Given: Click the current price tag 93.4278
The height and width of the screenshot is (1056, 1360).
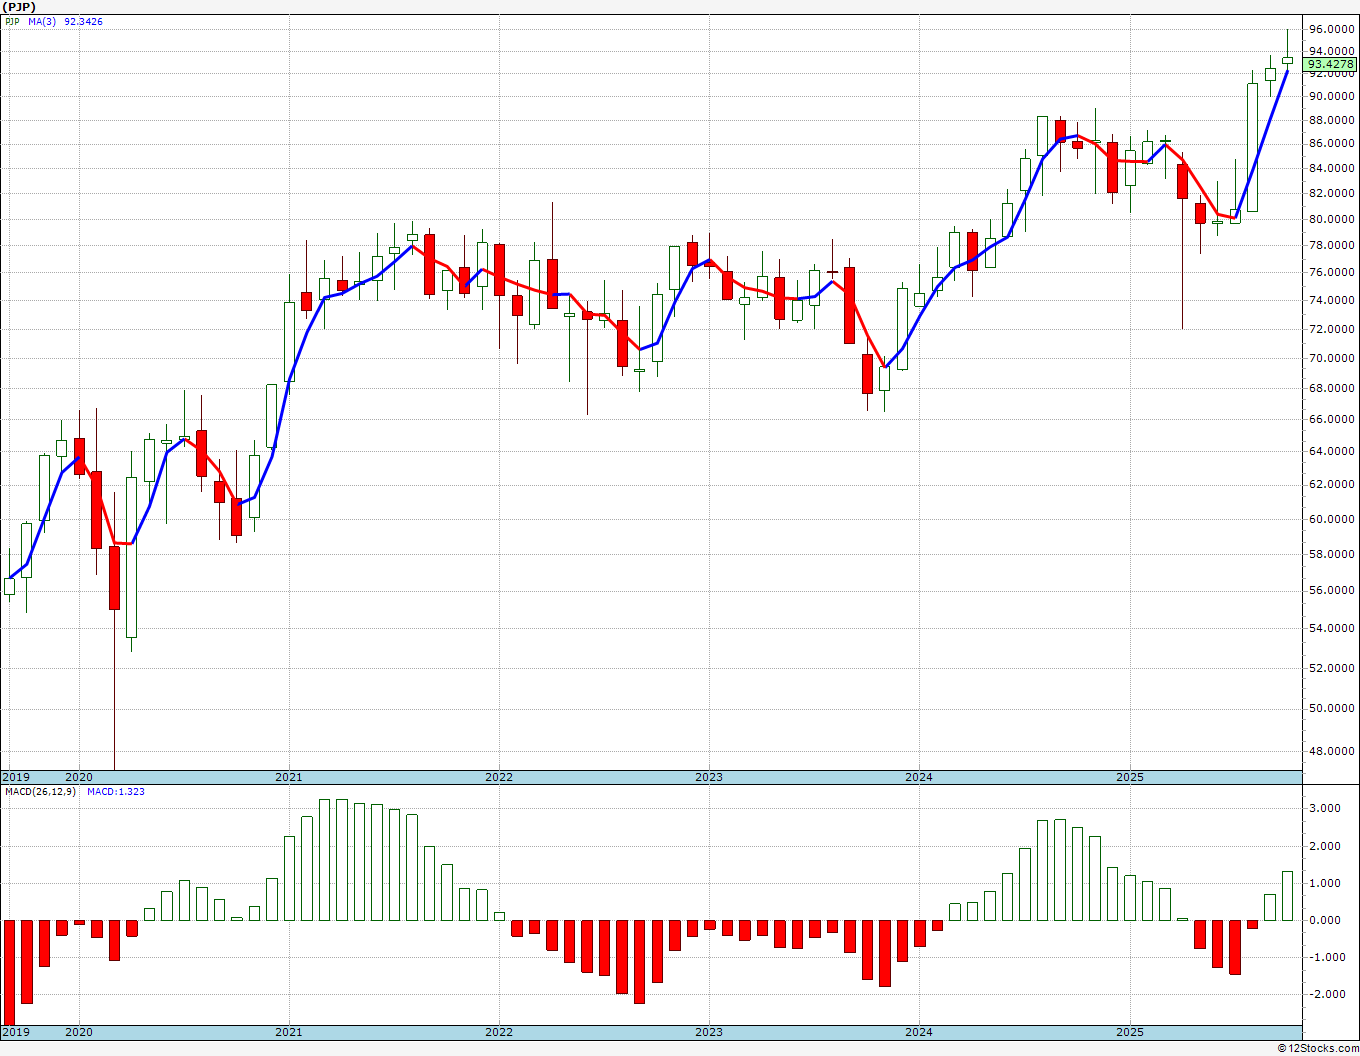Looking at the screenshot, I should [1331, 64].
